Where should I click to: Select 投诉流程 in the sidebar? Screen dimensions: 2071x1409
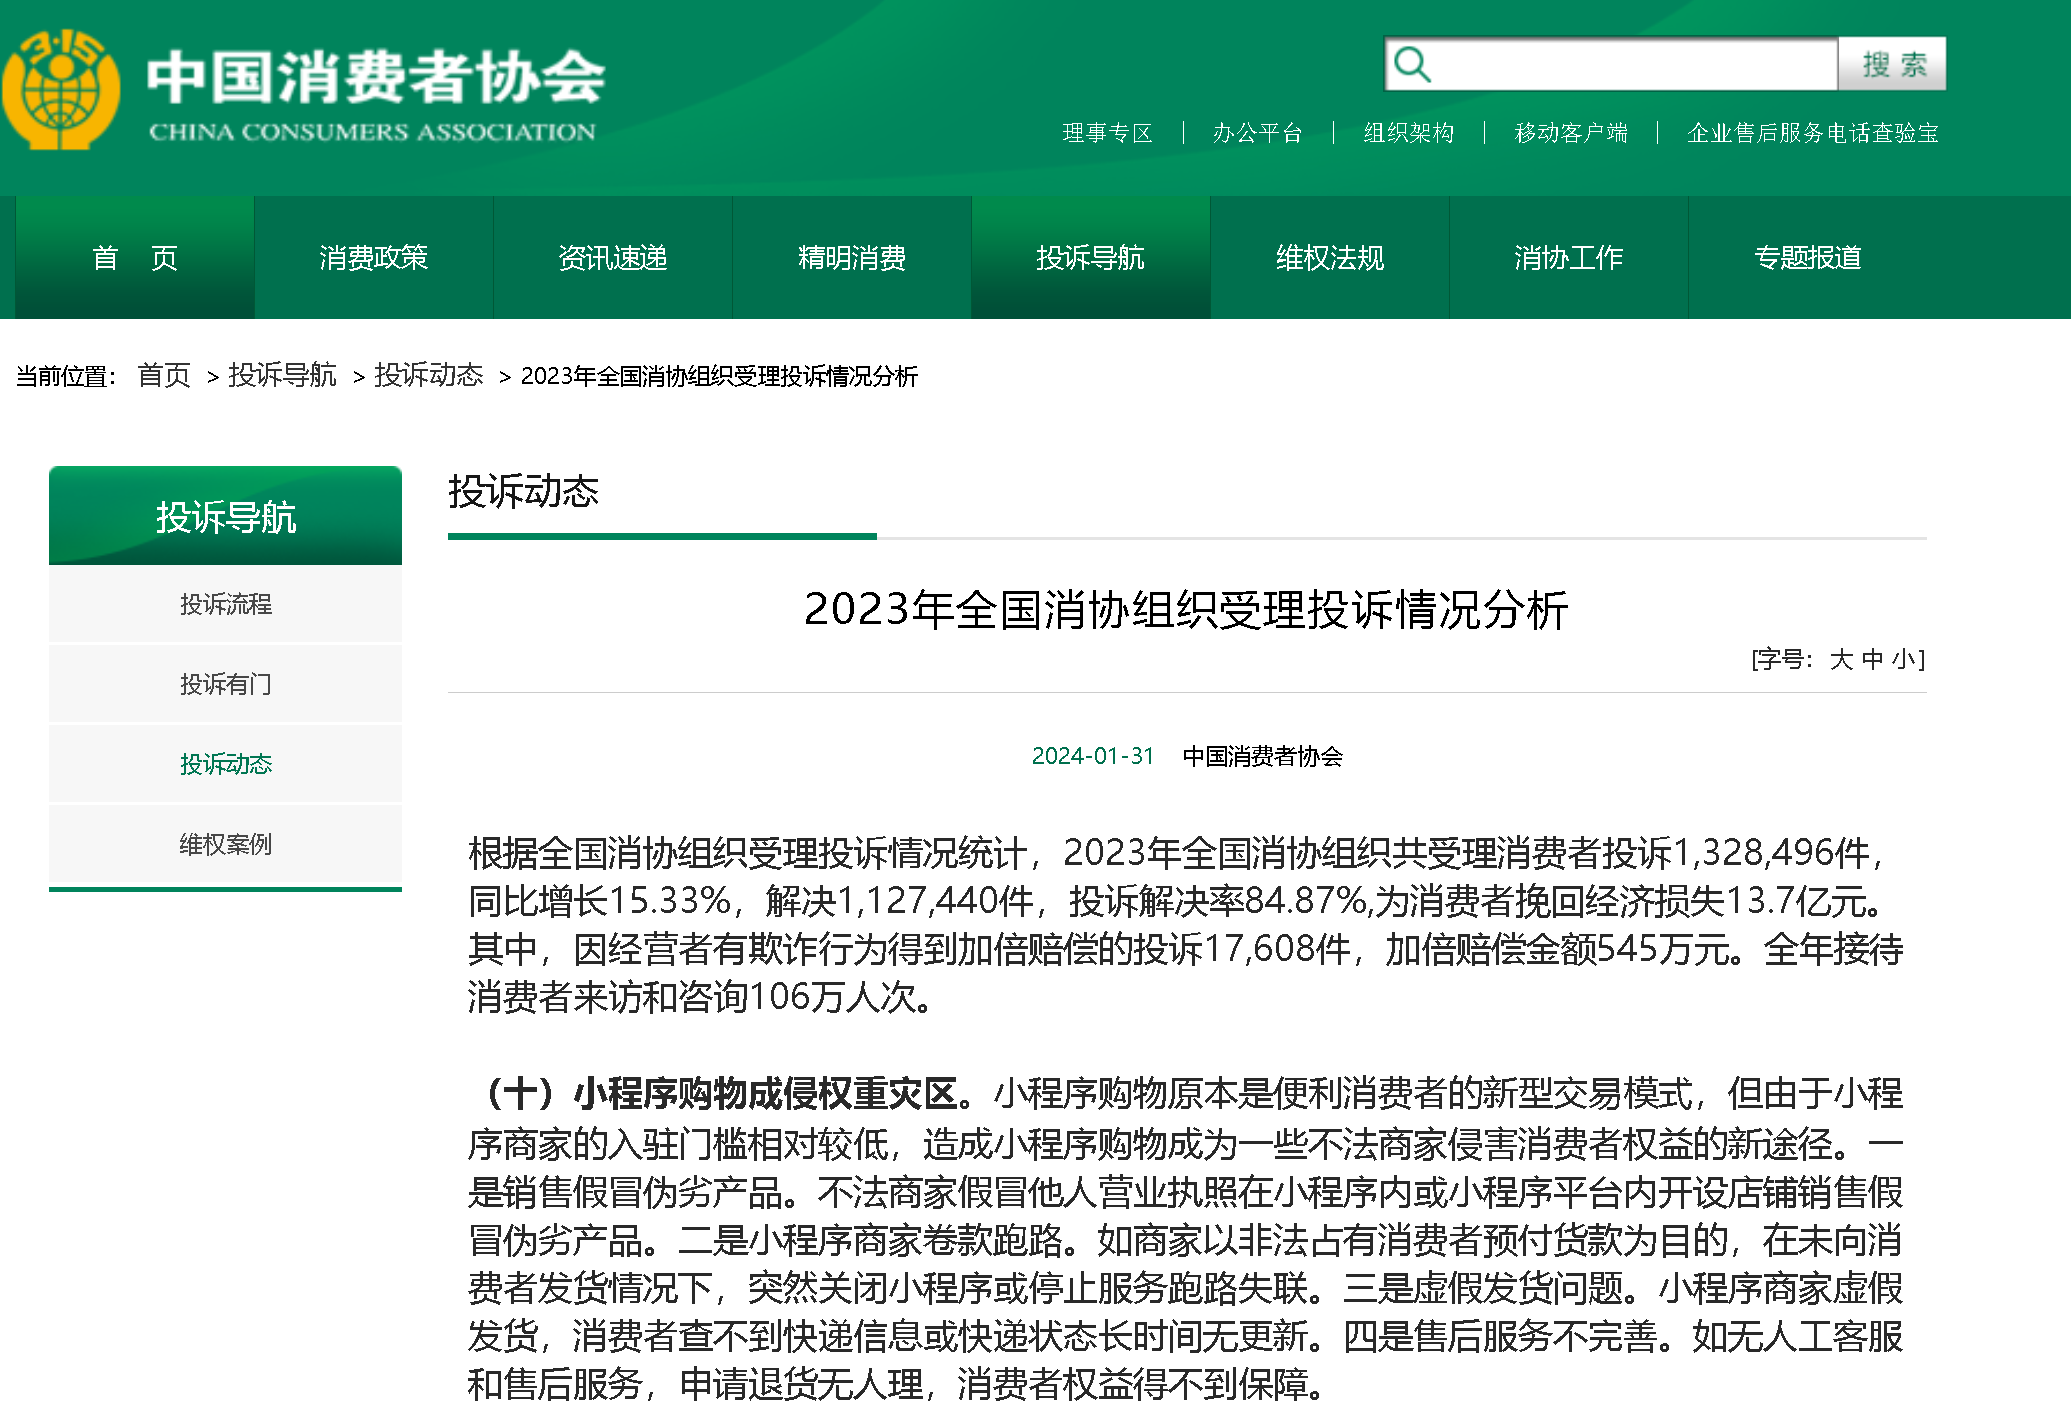[225, 604]
